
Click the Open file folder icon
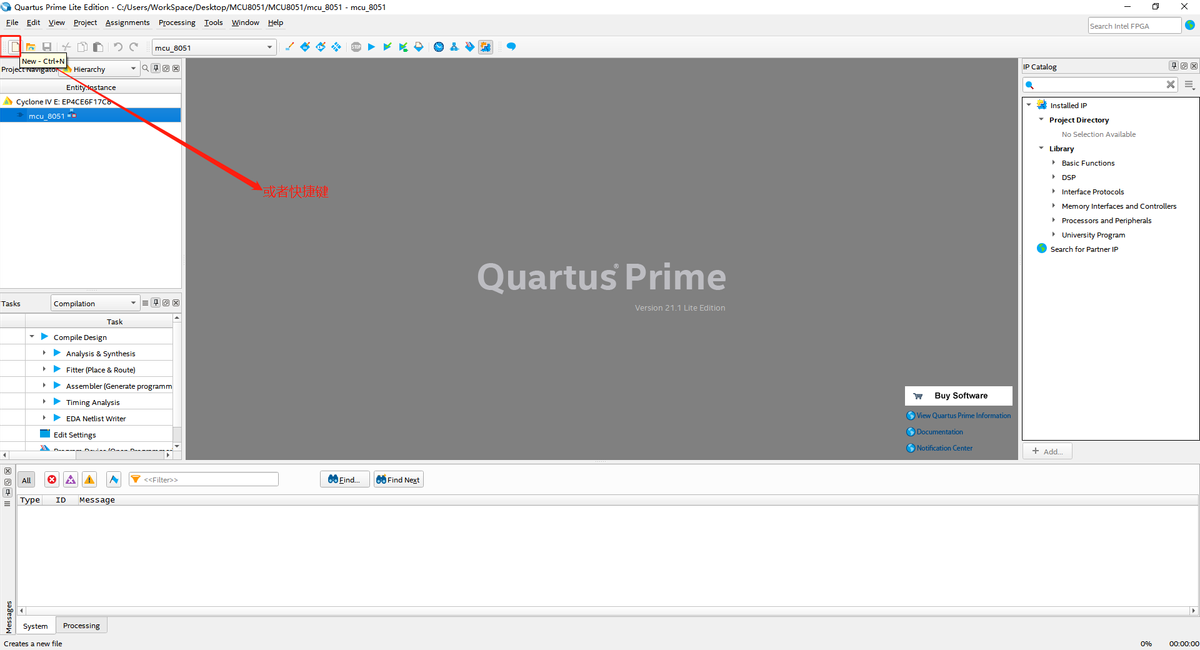click(x=30, y=47)
